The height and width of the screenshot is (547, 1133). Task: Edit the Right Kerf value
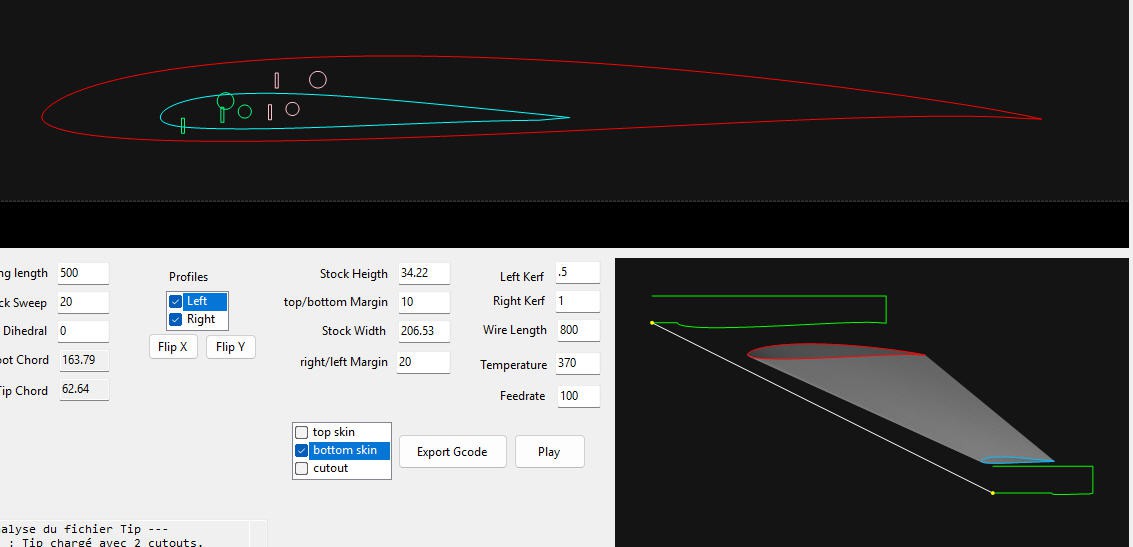(577, 301)
